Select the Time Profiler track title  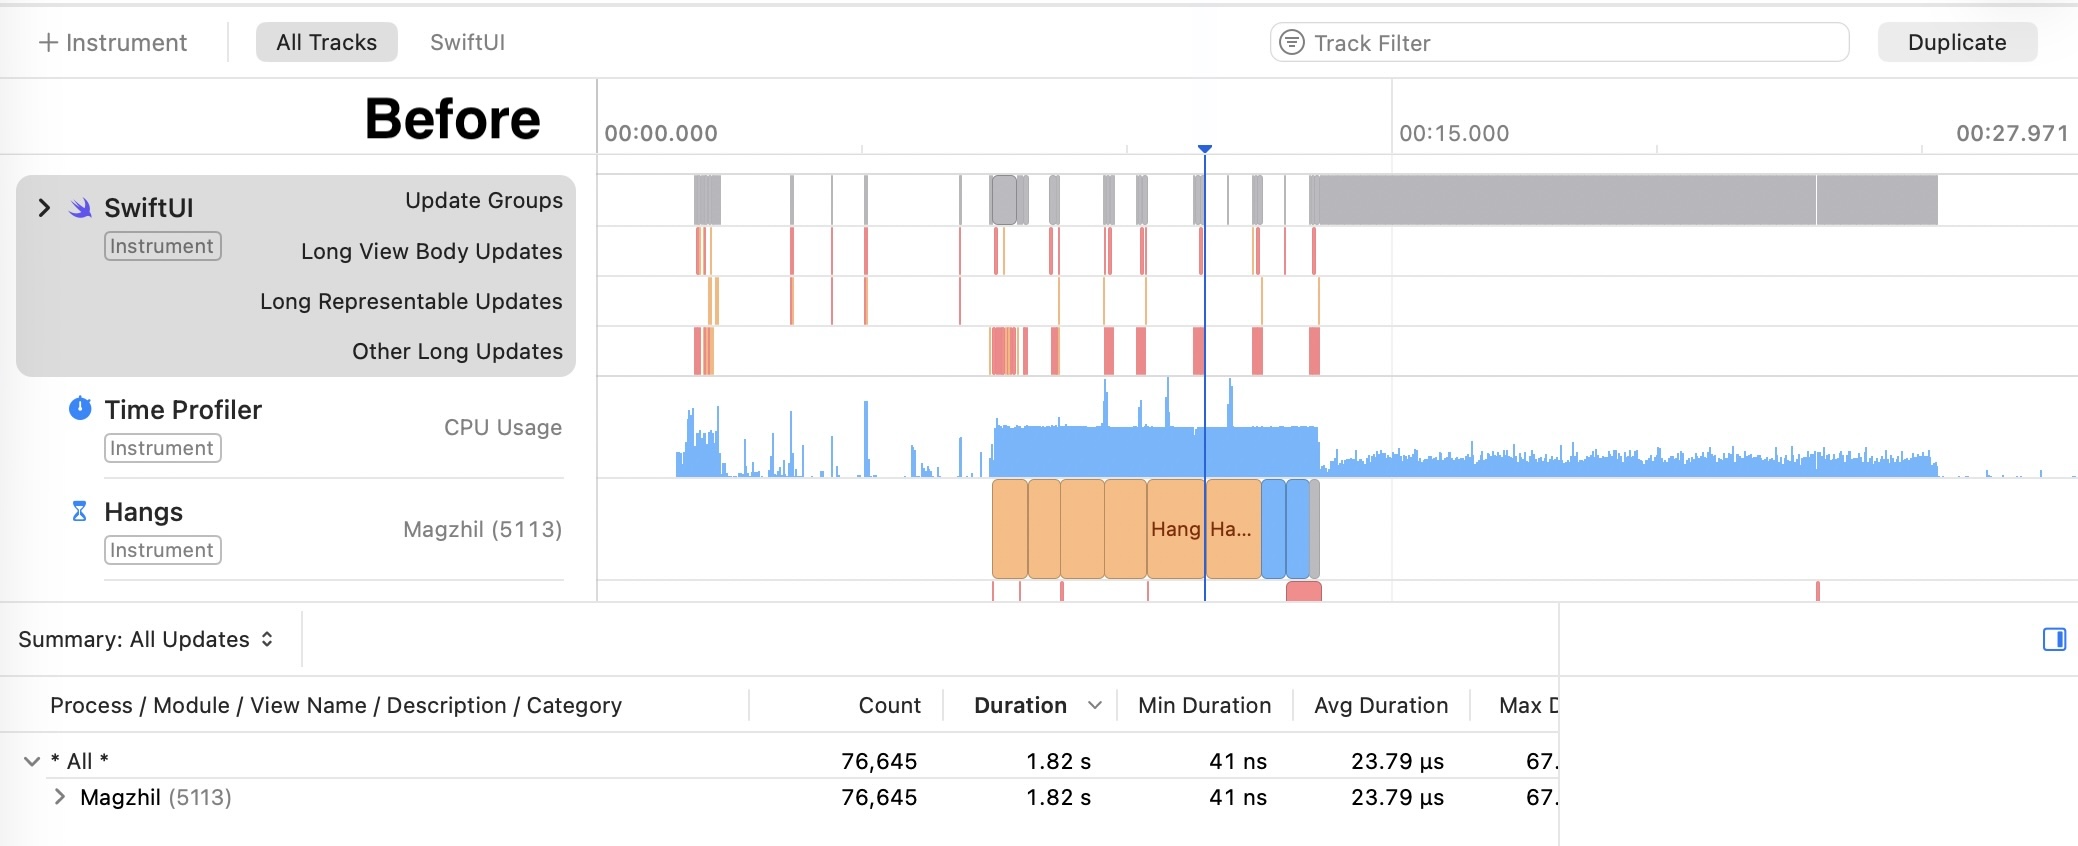[183, 409]
